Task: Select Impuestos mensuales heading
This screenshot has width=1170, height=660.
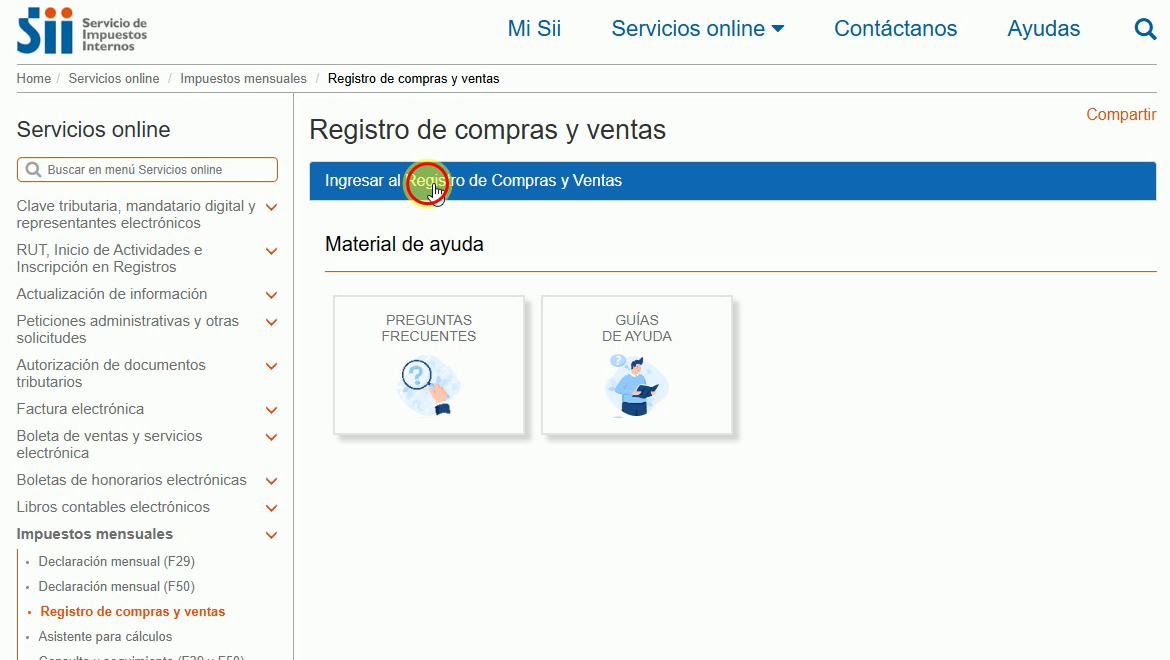Action: [x=95, y=534]
